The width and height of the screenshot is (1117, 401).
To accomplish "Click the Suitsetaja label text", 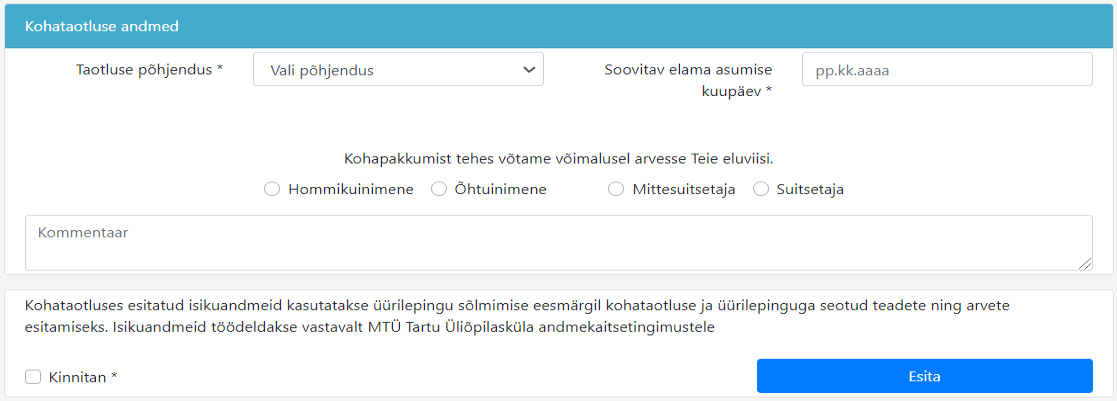I will pyautogui.click(x=810, y=189).
